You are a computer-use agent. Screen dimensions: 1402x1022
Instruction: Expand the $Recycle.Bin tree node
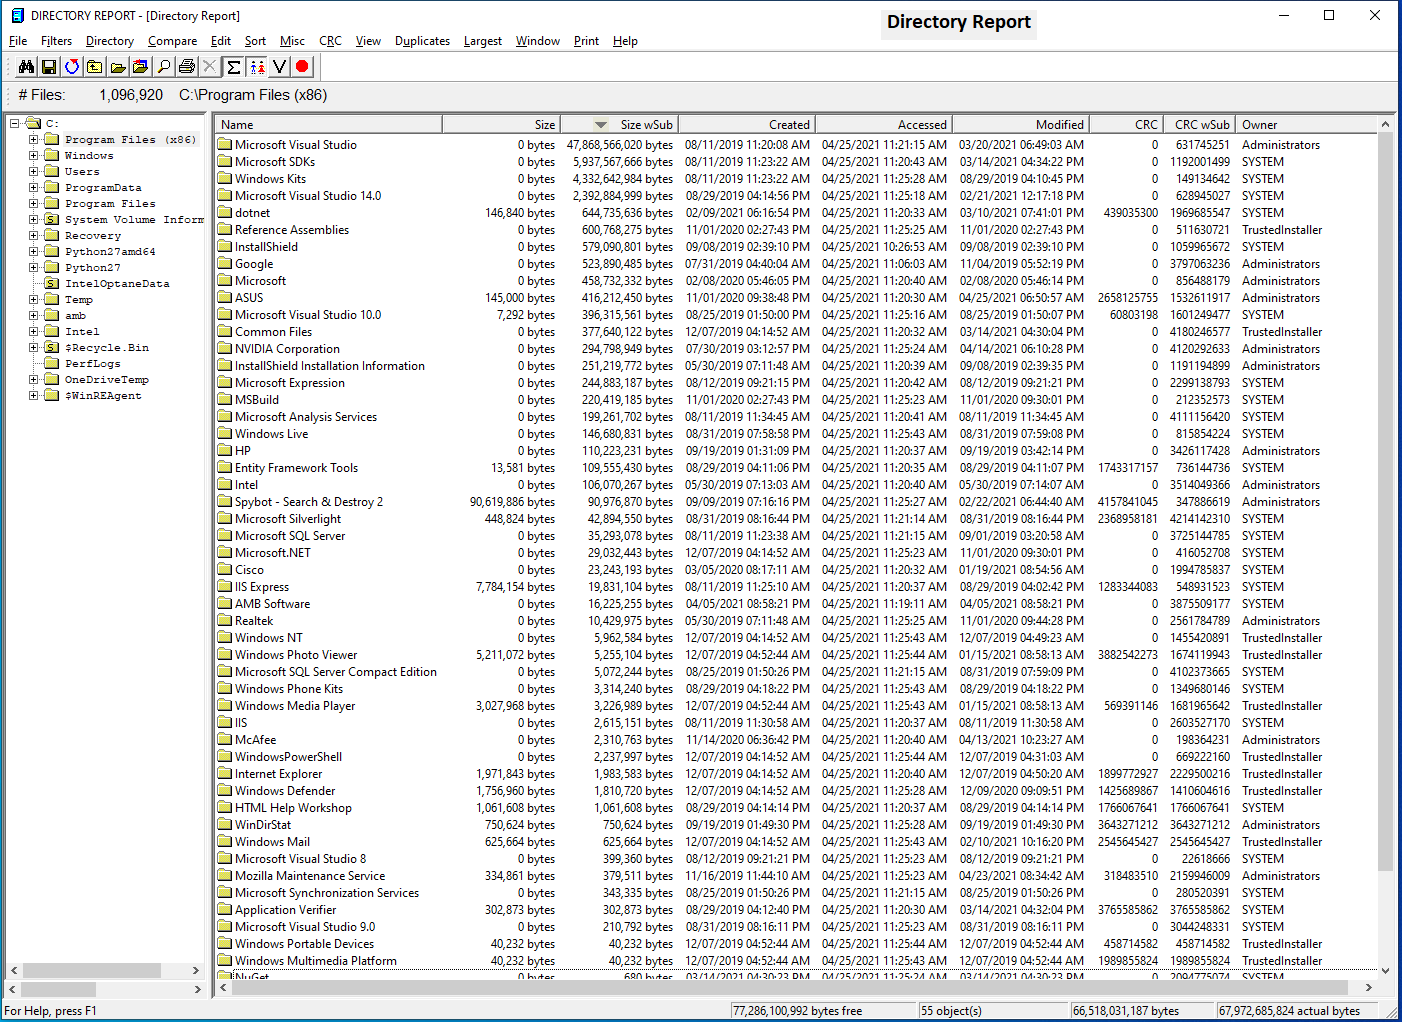pyautogui.click(x=33, y=348)
